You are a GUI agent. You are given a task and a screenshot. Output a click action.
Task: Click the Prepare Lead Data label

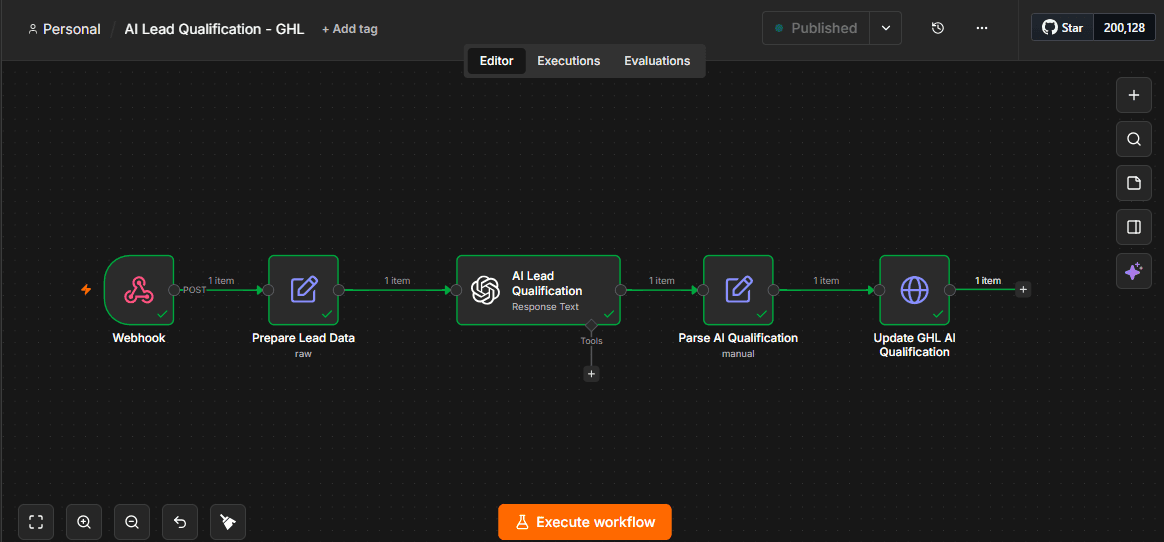click(303, 338)
